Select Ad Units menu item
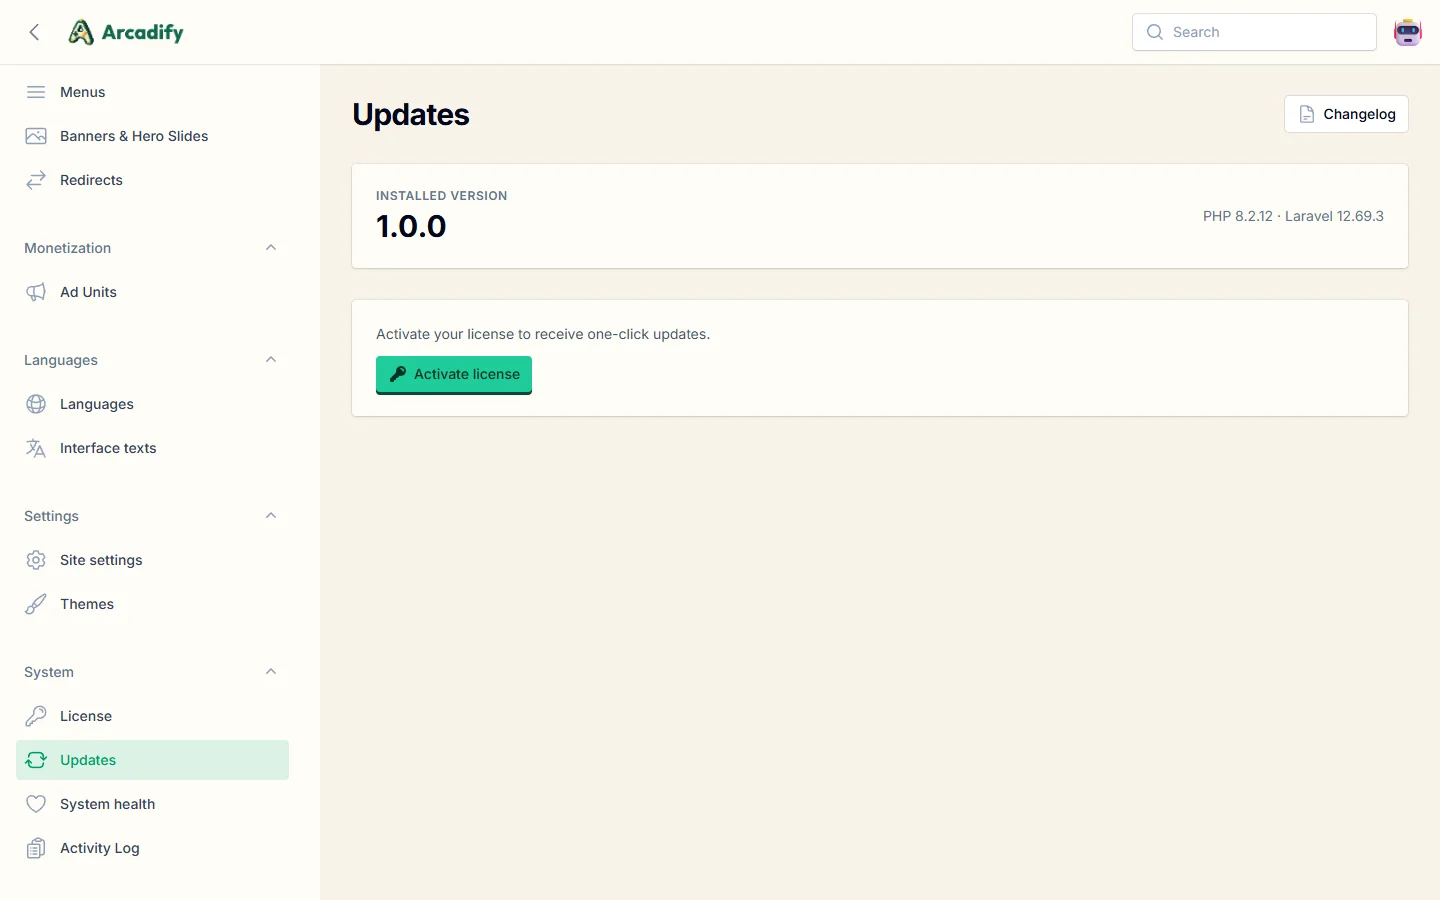The height and width of the screenshot is (900, 1440). click(152, 292)
